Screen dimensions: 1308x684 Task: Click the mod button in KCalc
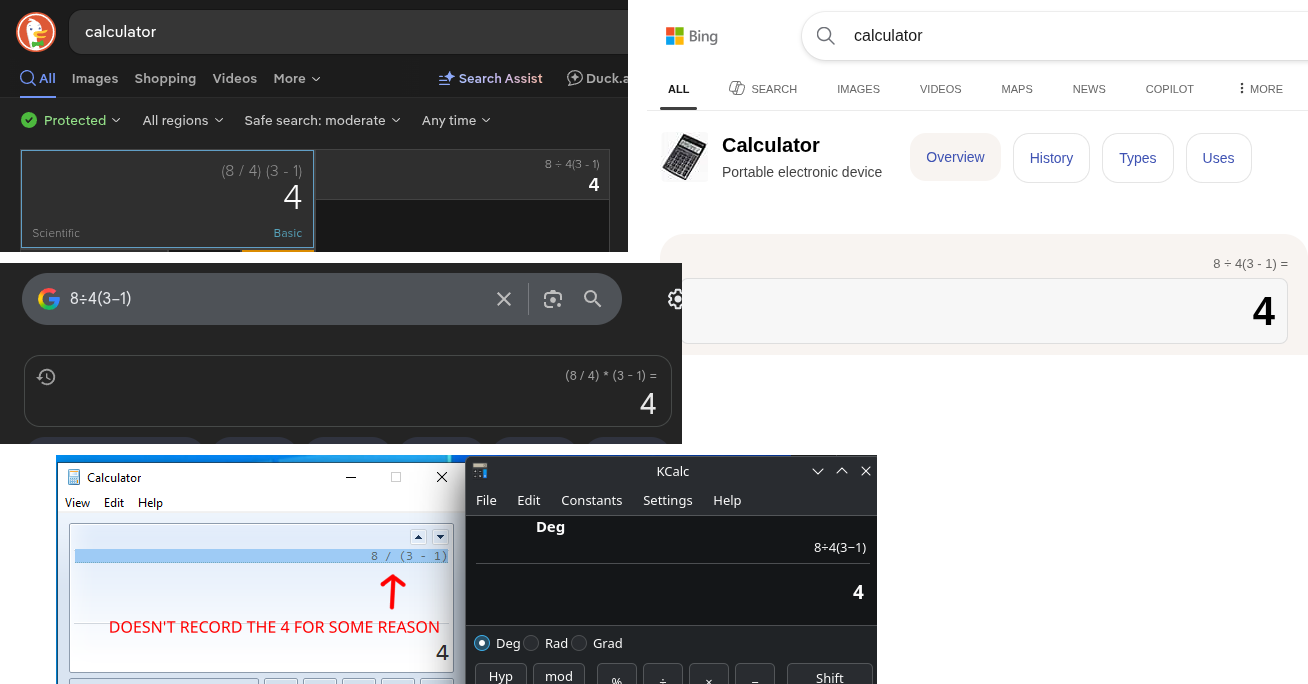(559, 675)
